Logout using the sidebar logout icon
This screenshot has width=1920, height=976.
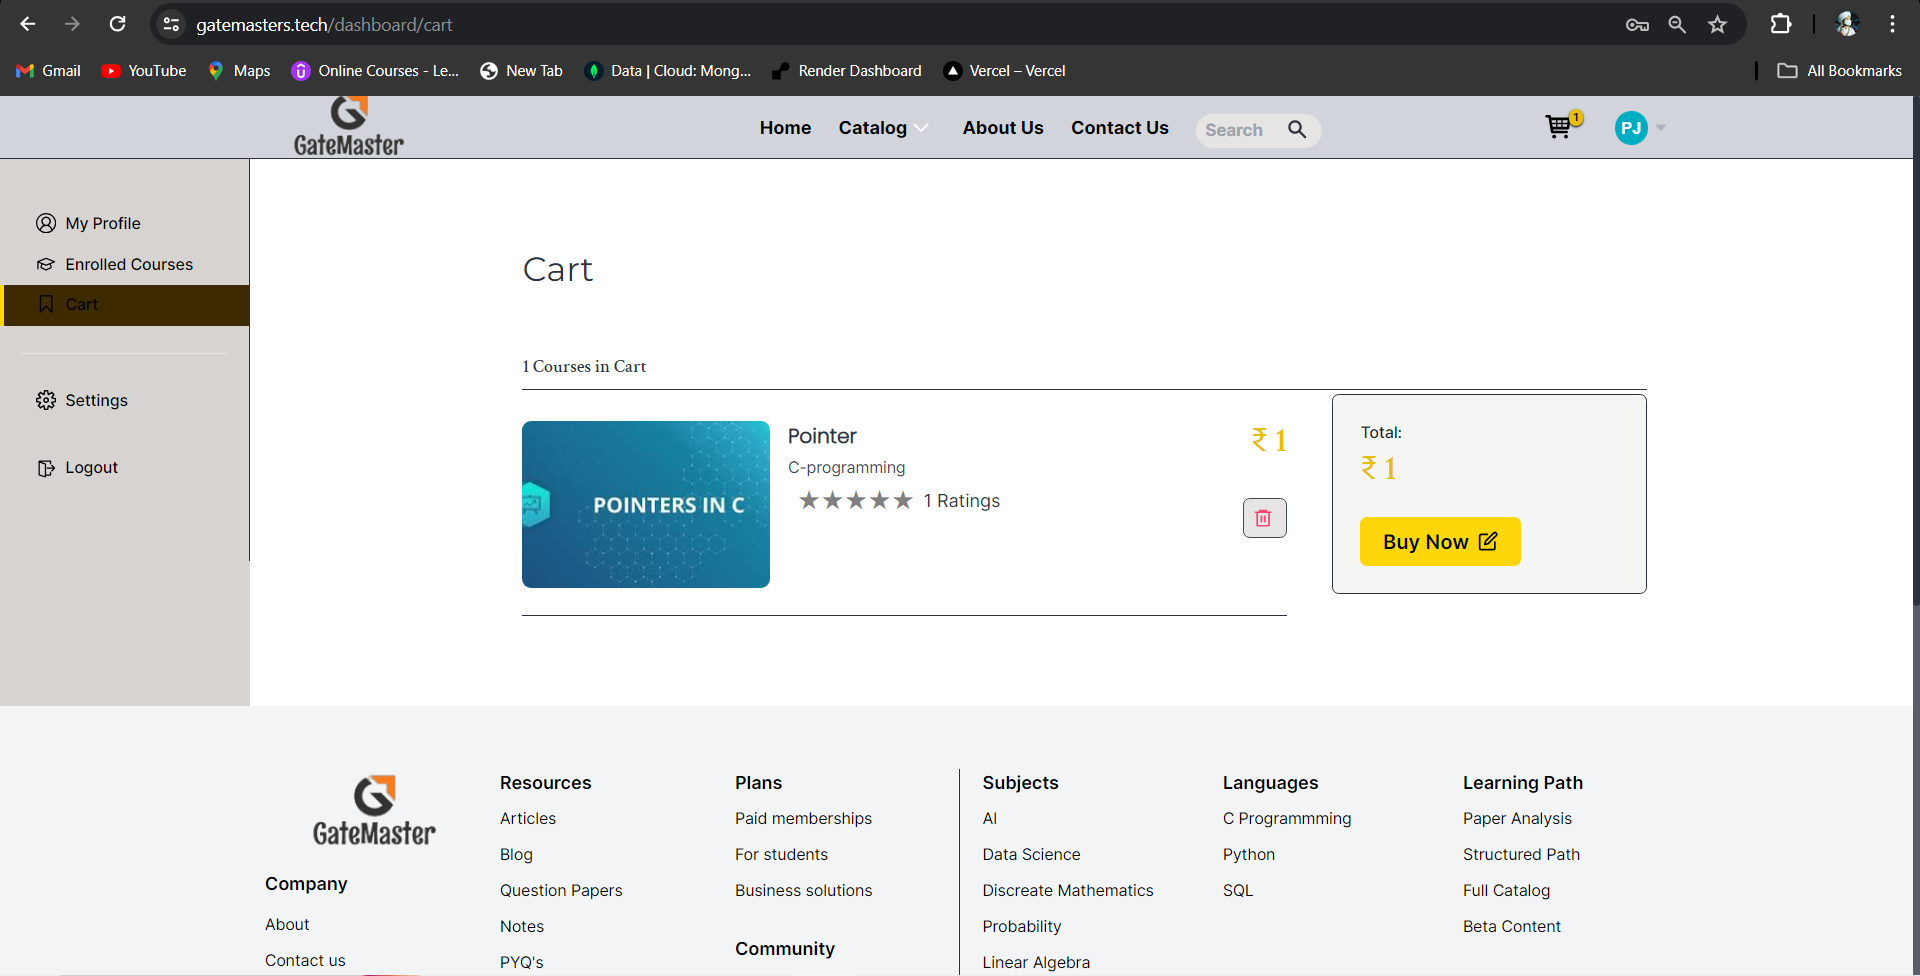[45, 467]
